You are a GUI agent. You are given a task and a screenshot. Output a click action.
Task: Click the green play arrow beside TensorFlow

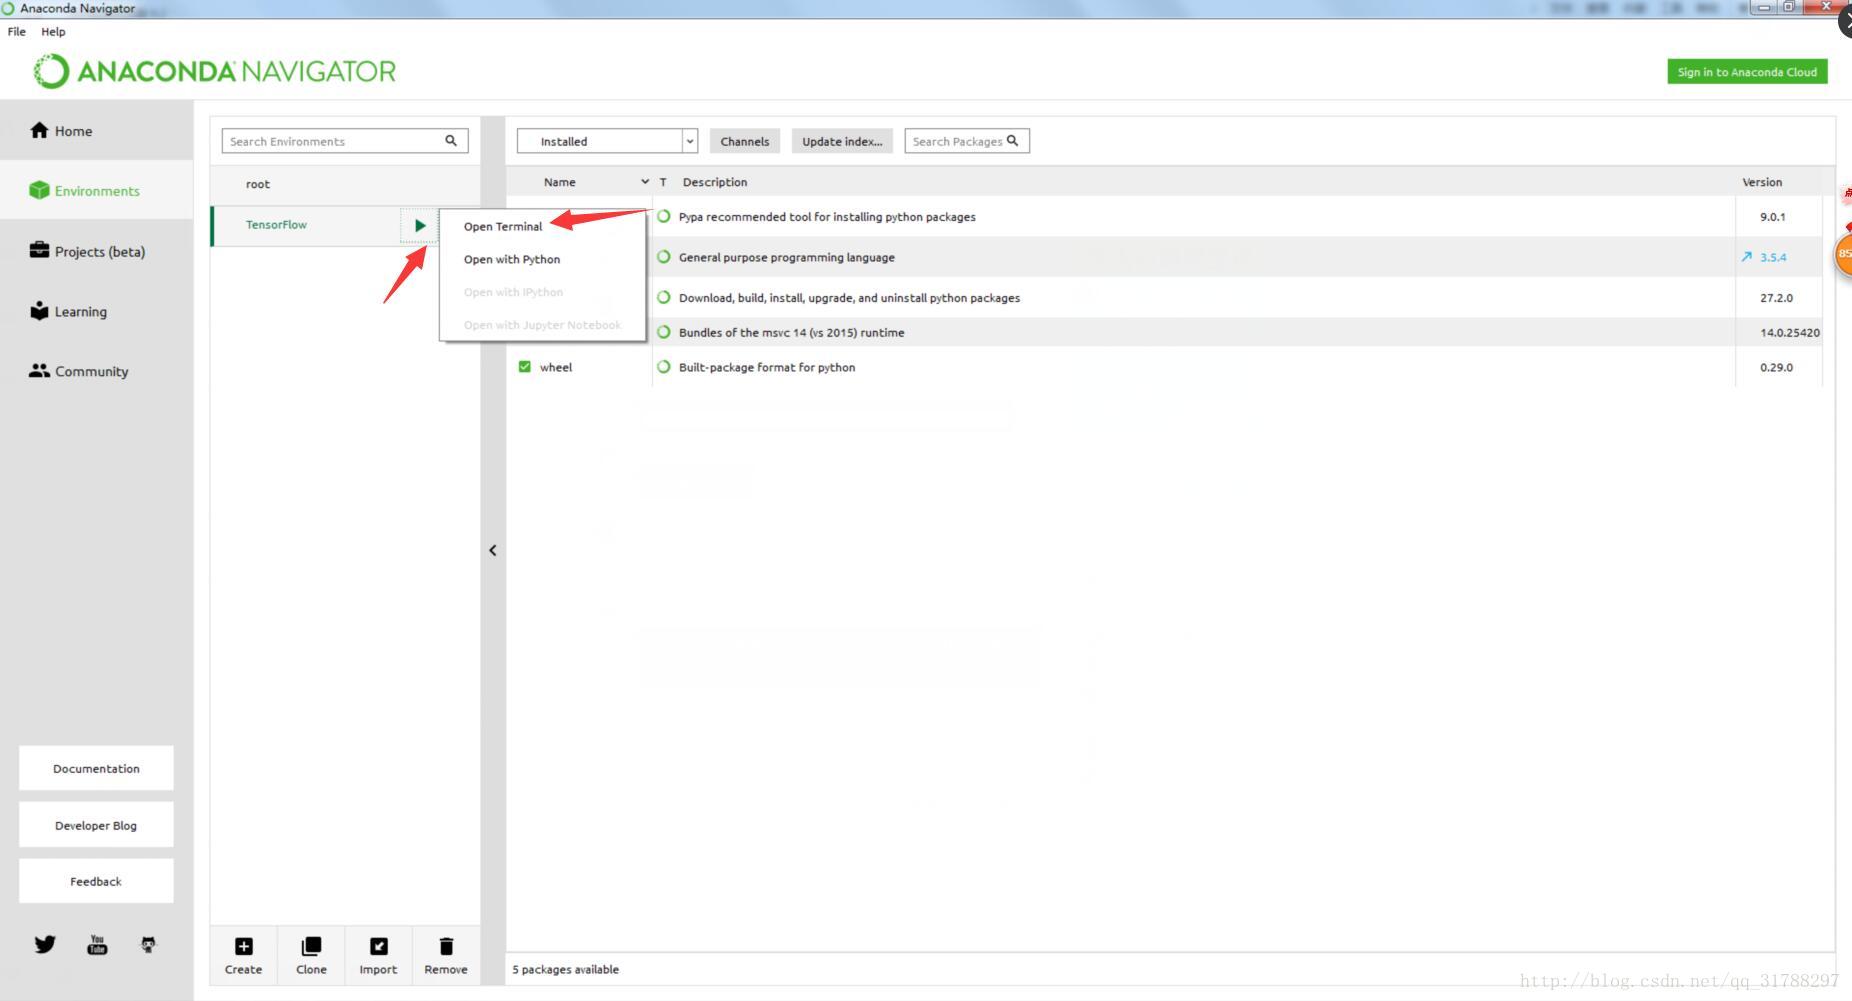(x=420, y=226)
